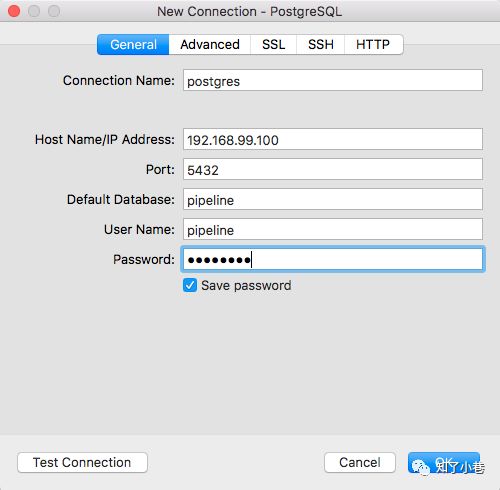
Task: Click the User Name field
Action: (333, 229)
